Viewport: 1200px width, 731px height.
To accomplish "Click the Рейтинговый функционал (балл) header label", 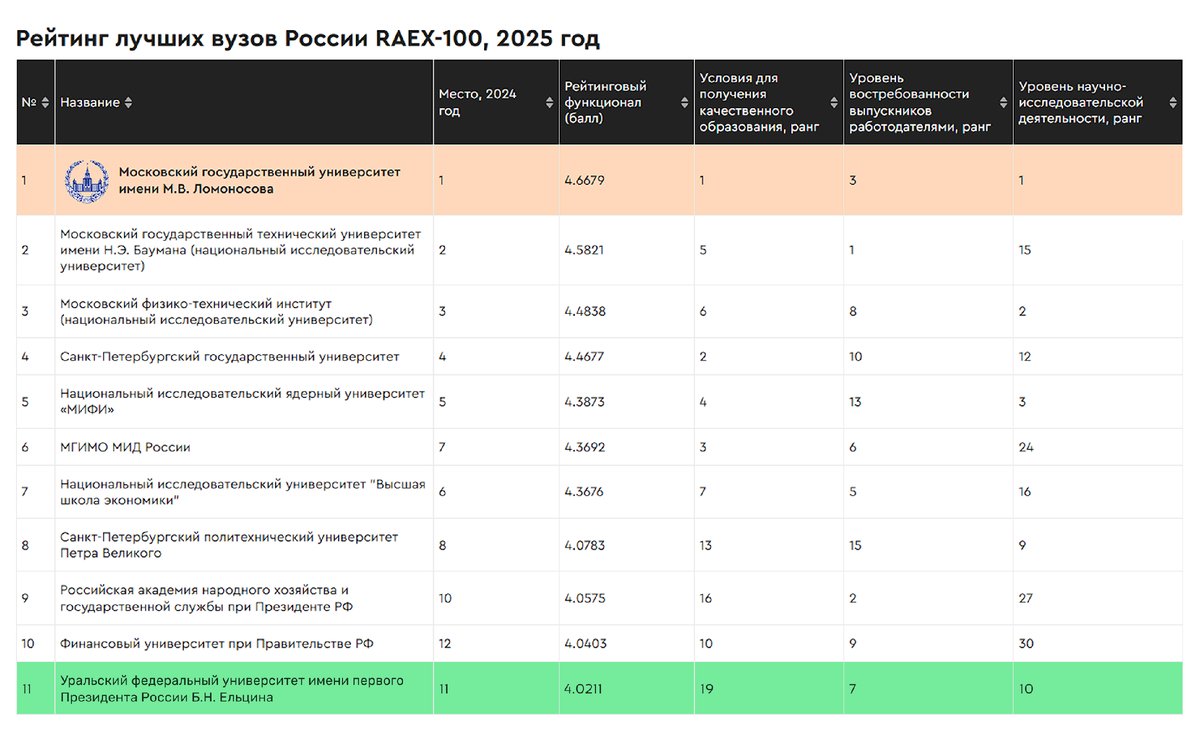I will (605, 102).
